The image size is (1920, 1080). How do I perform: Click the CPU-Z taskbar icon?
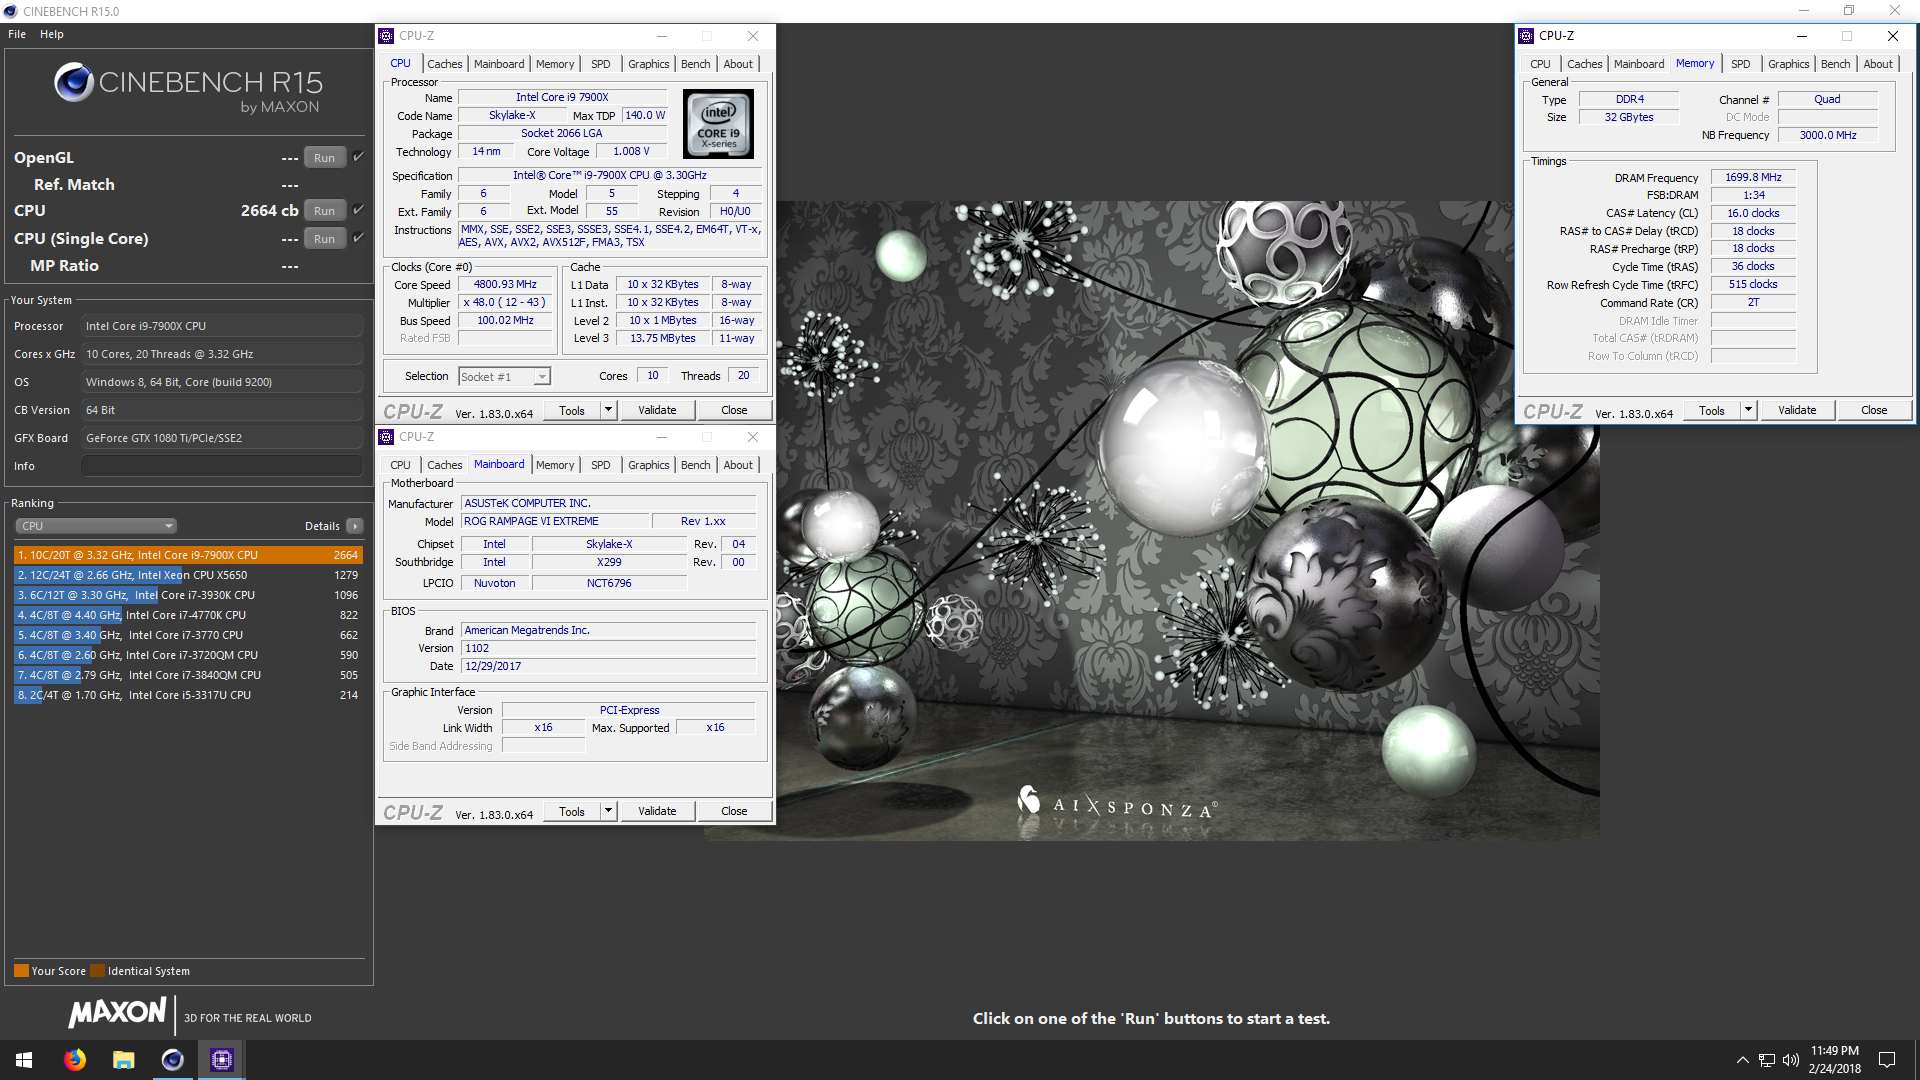pos(221,1059)
